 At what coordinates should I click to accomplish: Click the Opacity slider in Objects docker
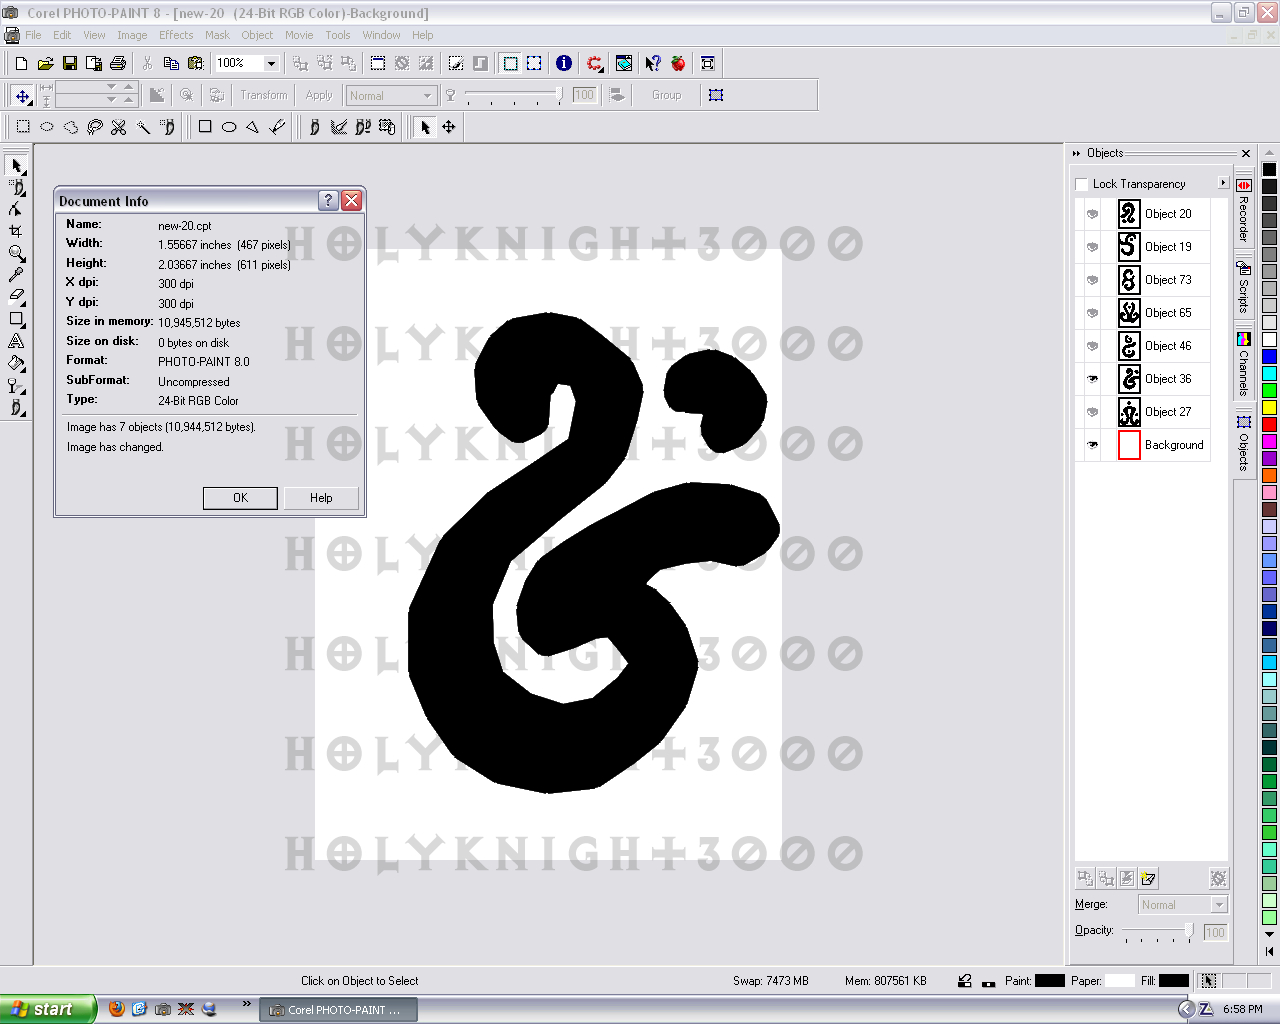click(x=1158, y=931)
